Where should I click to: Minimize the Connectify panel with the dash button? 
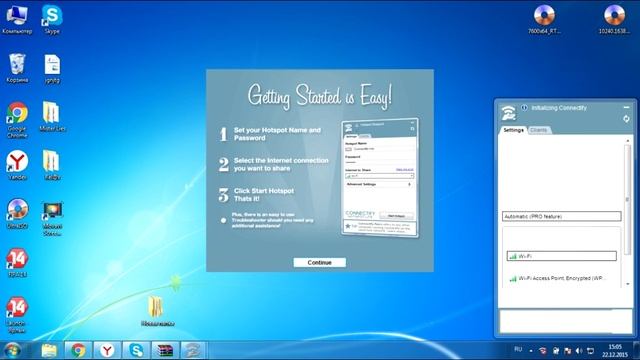tap(626, 107)
